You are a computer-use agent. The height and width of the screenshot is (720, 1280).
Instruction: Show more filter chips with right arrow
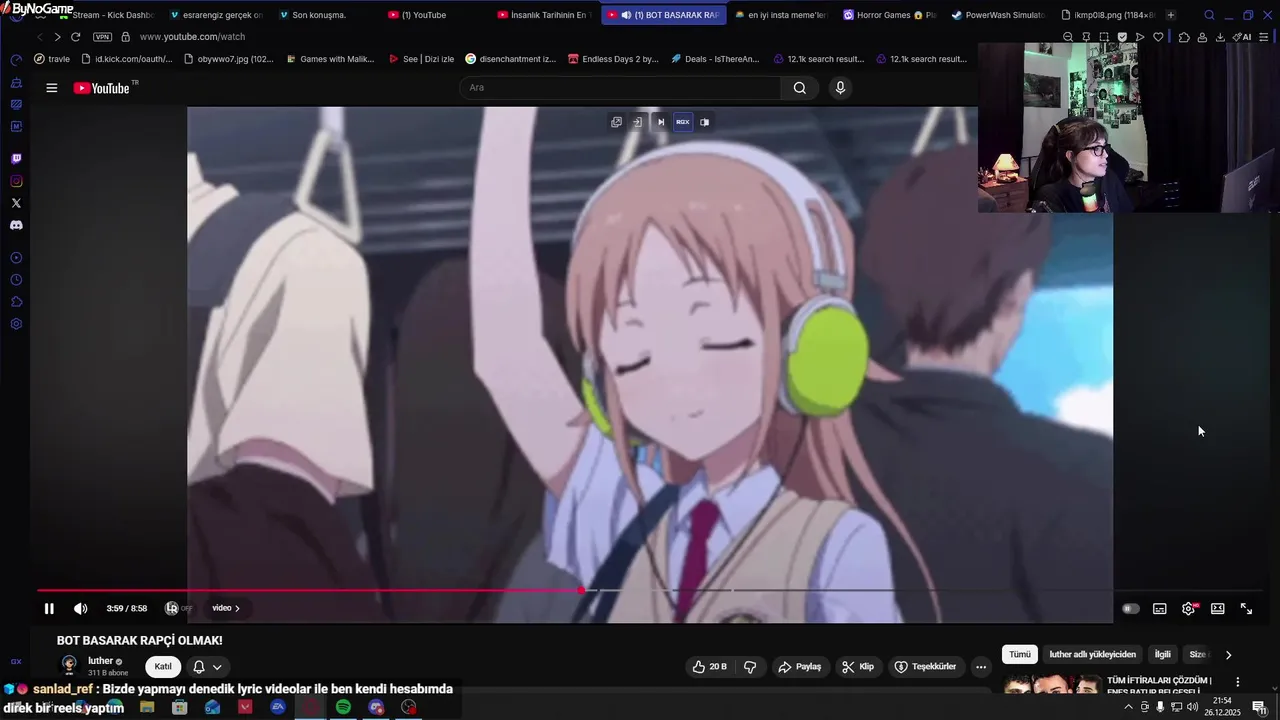point(1228,655)
